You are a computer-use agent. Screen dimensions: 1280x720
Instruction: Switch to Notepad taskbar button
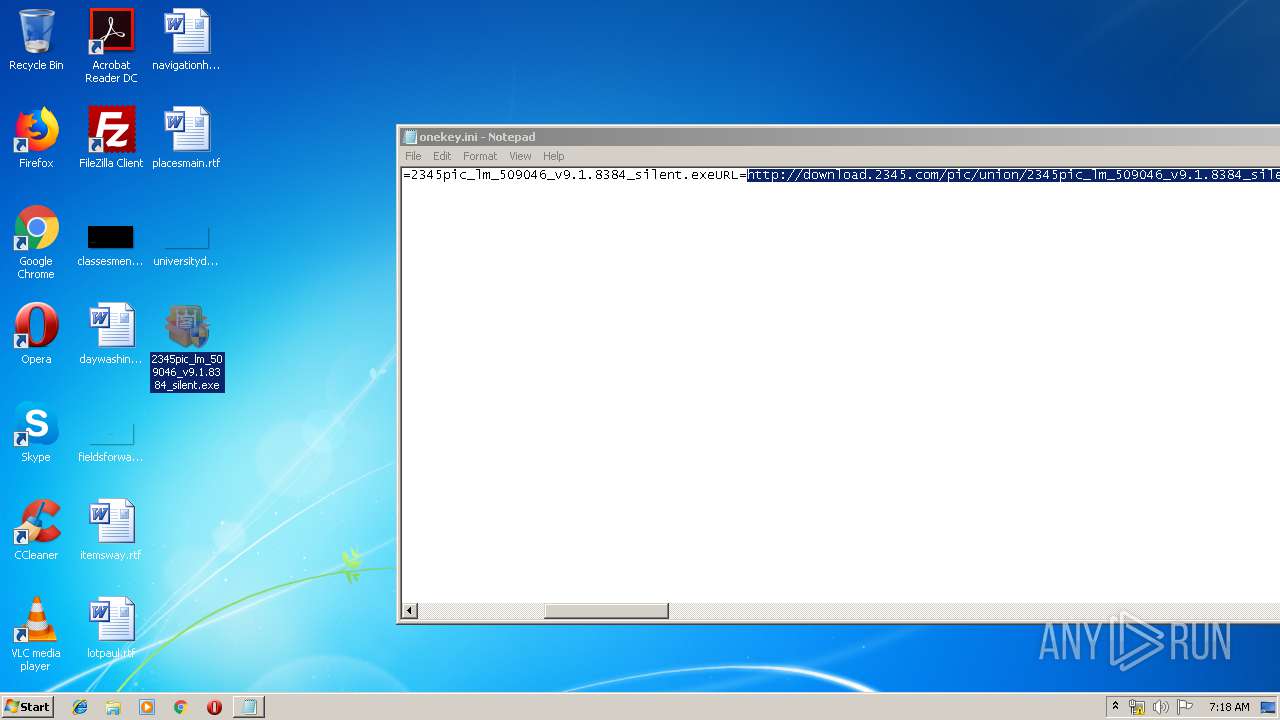pos(249,707)
